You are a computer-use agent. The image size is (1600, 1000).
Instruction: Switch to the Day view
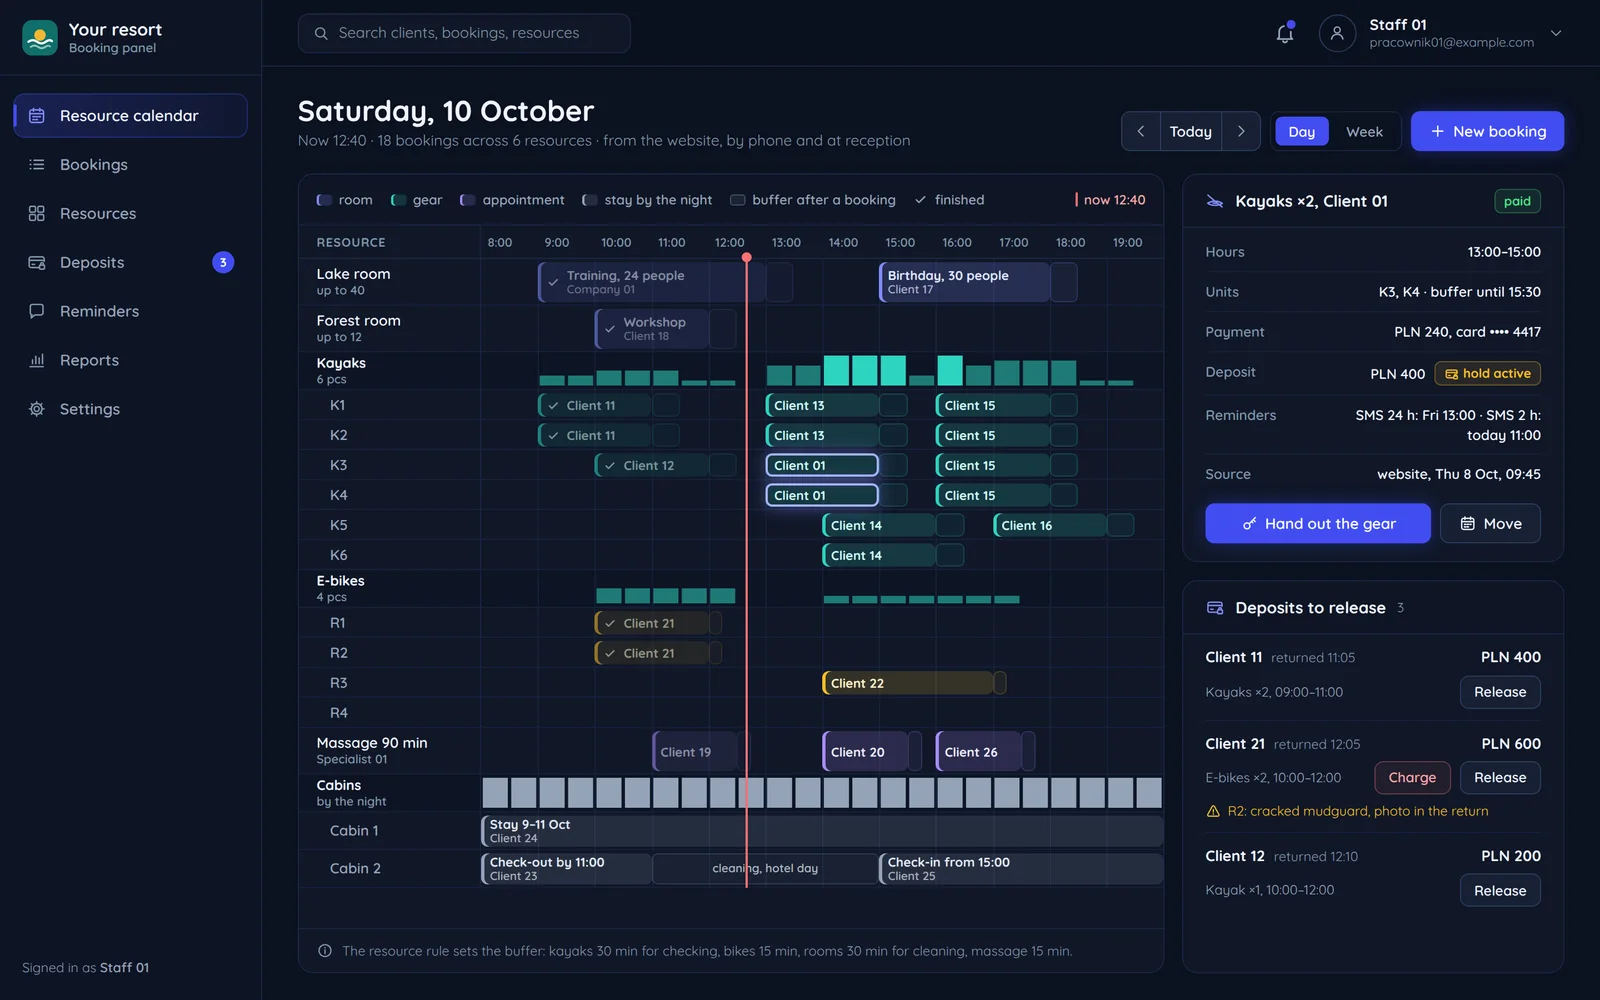click(1302, 131)
